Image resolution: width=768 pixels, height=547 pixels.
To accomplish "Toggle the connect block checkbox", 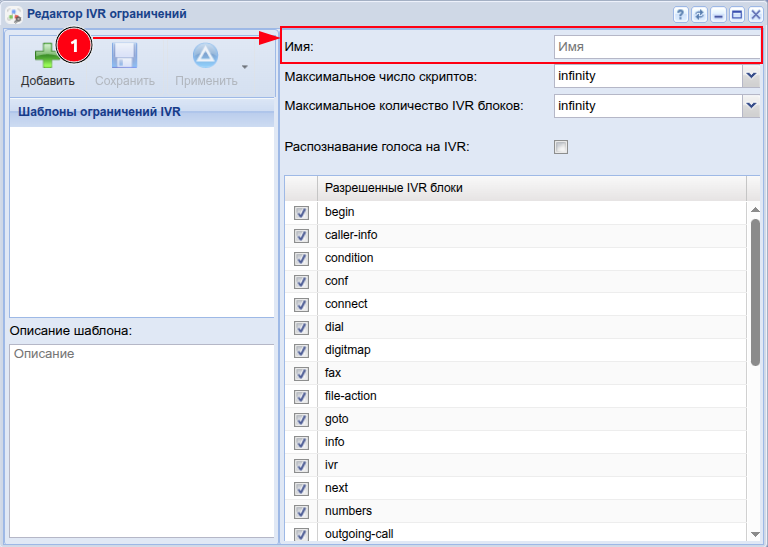I will point(301,305).
